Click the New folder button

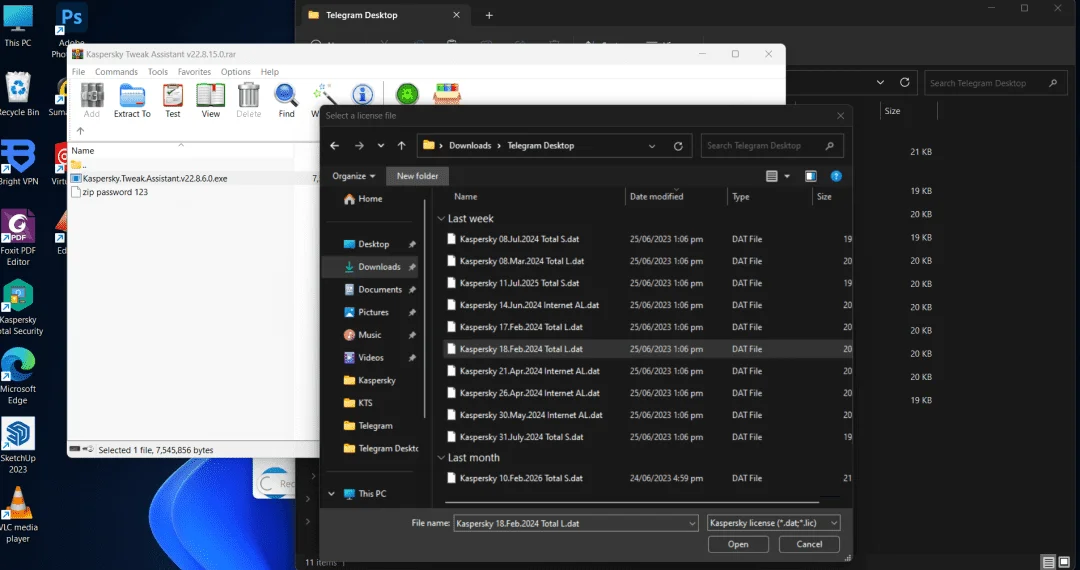pos(417,176)
